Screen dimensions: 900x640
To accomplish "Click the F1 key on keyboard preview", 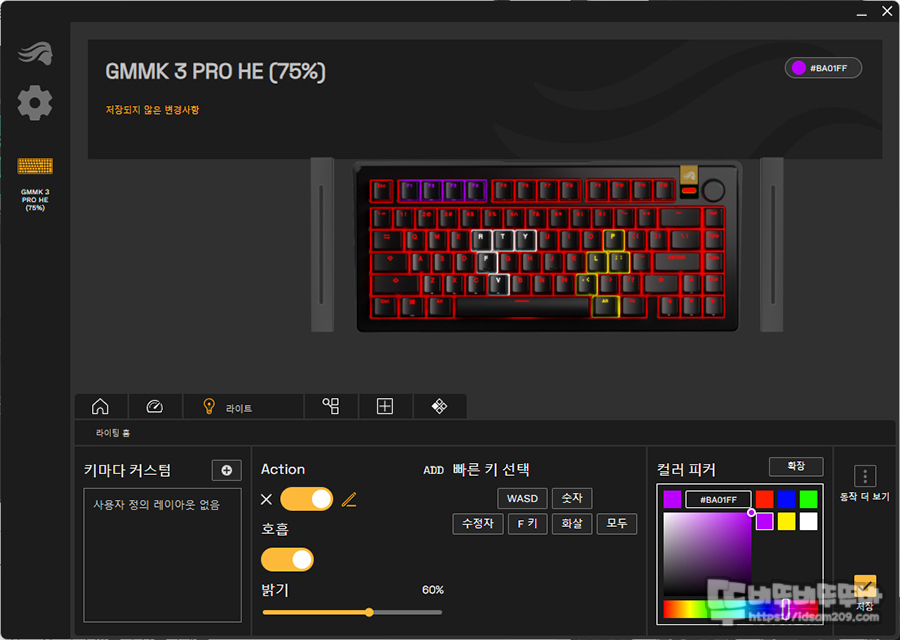I will pyautogui.click(x=409, y=190).
